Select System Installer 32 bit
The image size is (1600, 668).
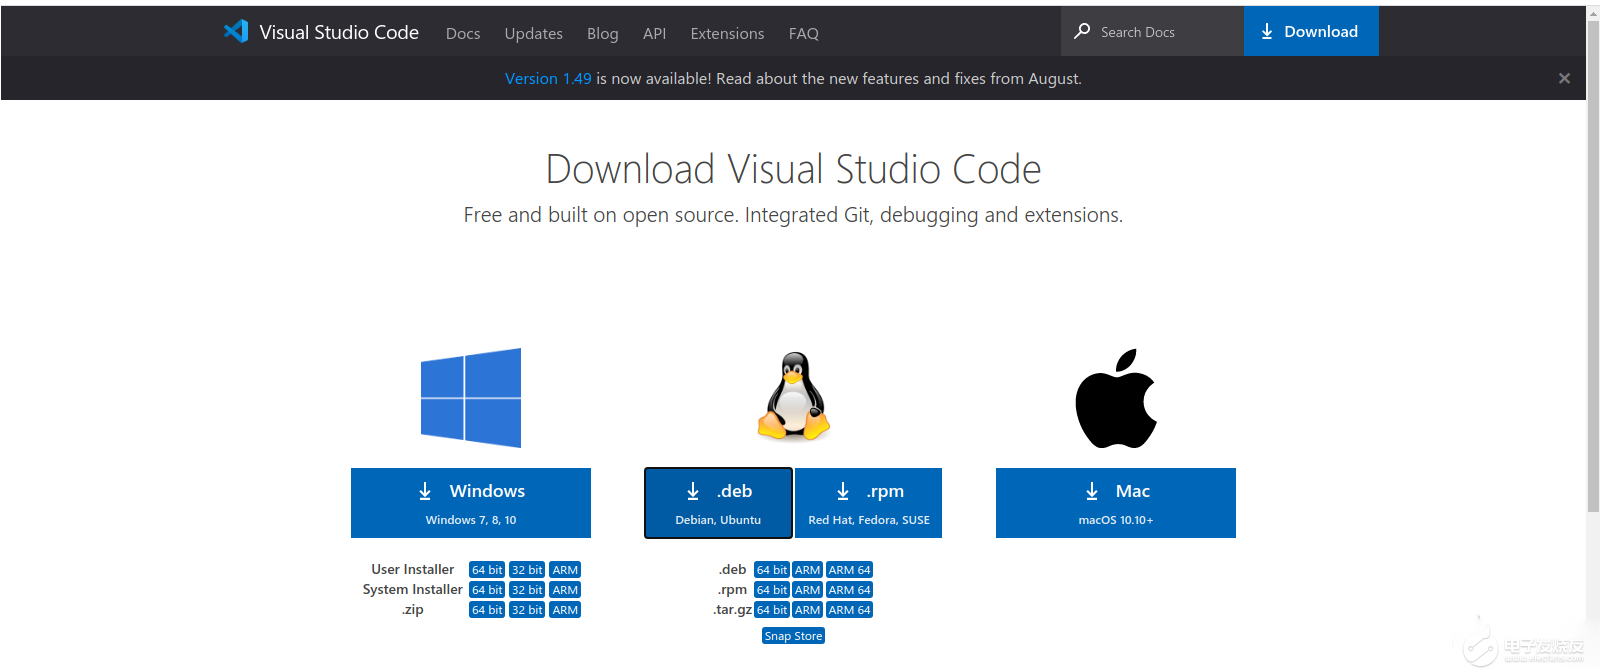pyautogui.click(x=527, y=590)
